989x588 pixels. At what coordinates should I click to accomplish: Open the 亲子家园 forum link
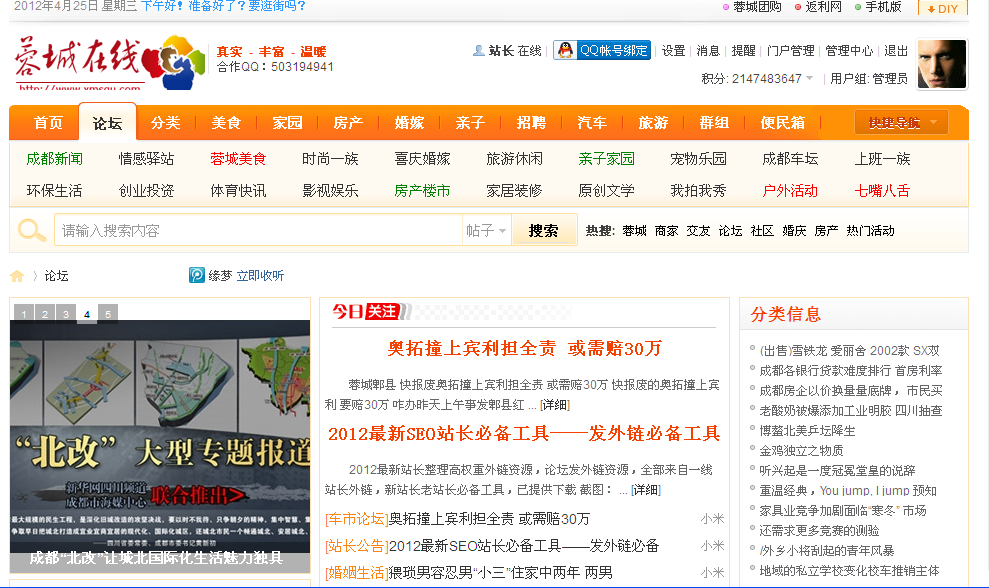click(x=606, y=159)
